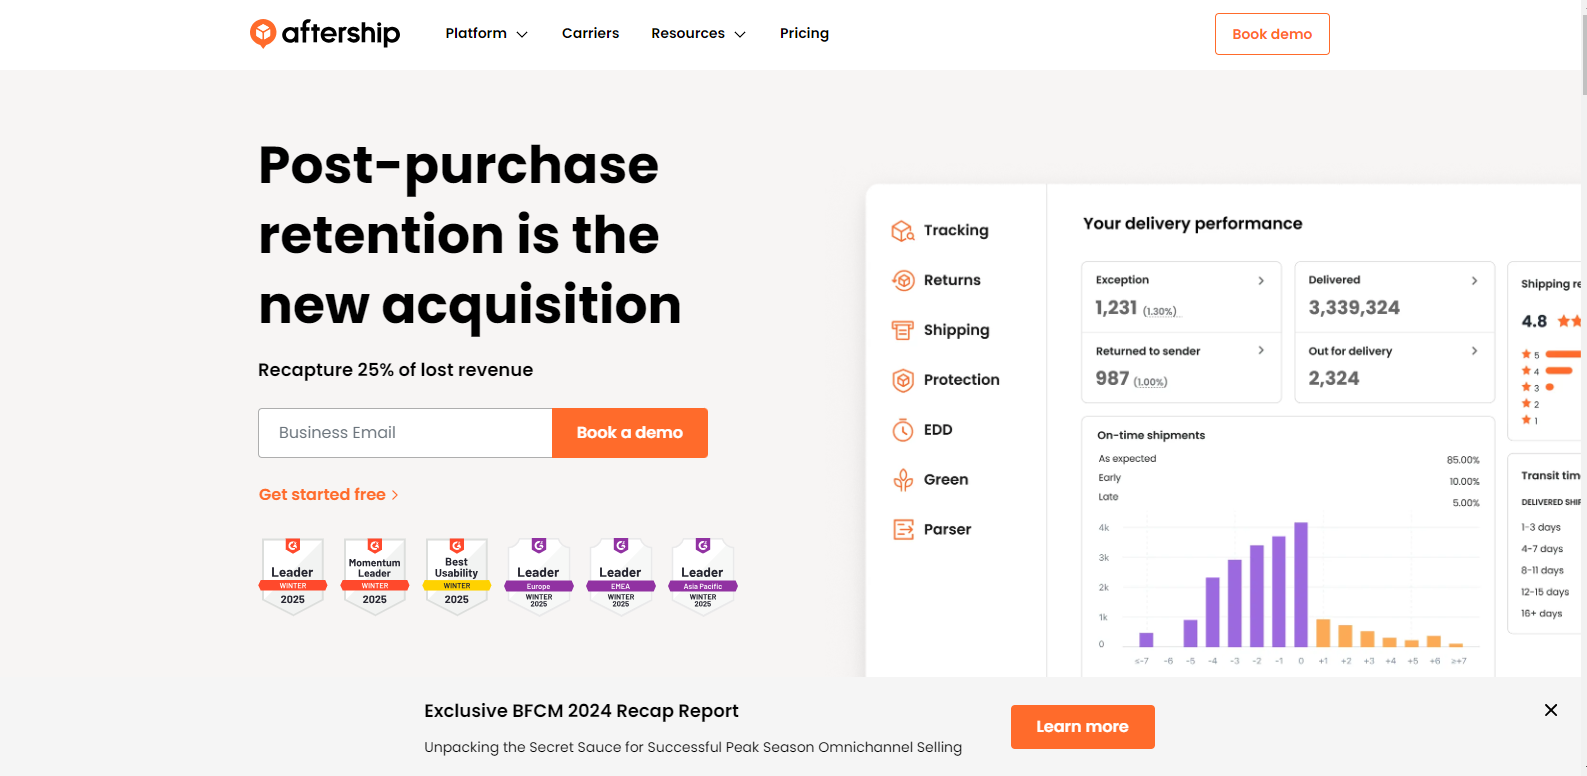Click the Momentum Leader badge

375,576
